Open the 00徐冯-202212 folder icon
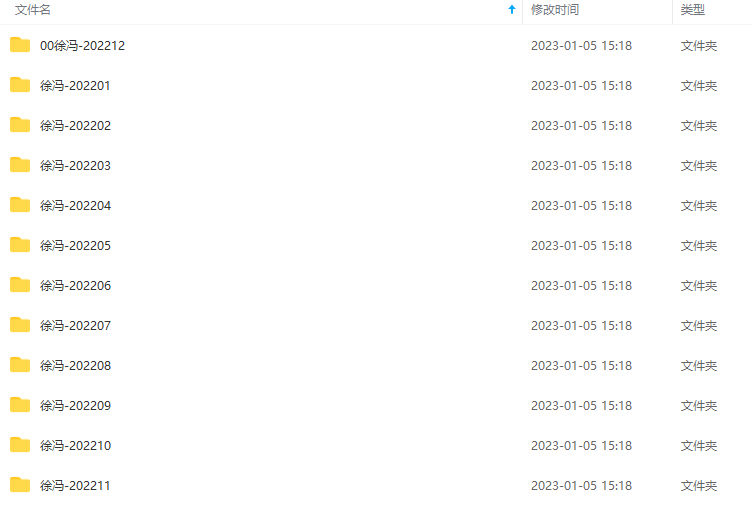 (20, 45)
